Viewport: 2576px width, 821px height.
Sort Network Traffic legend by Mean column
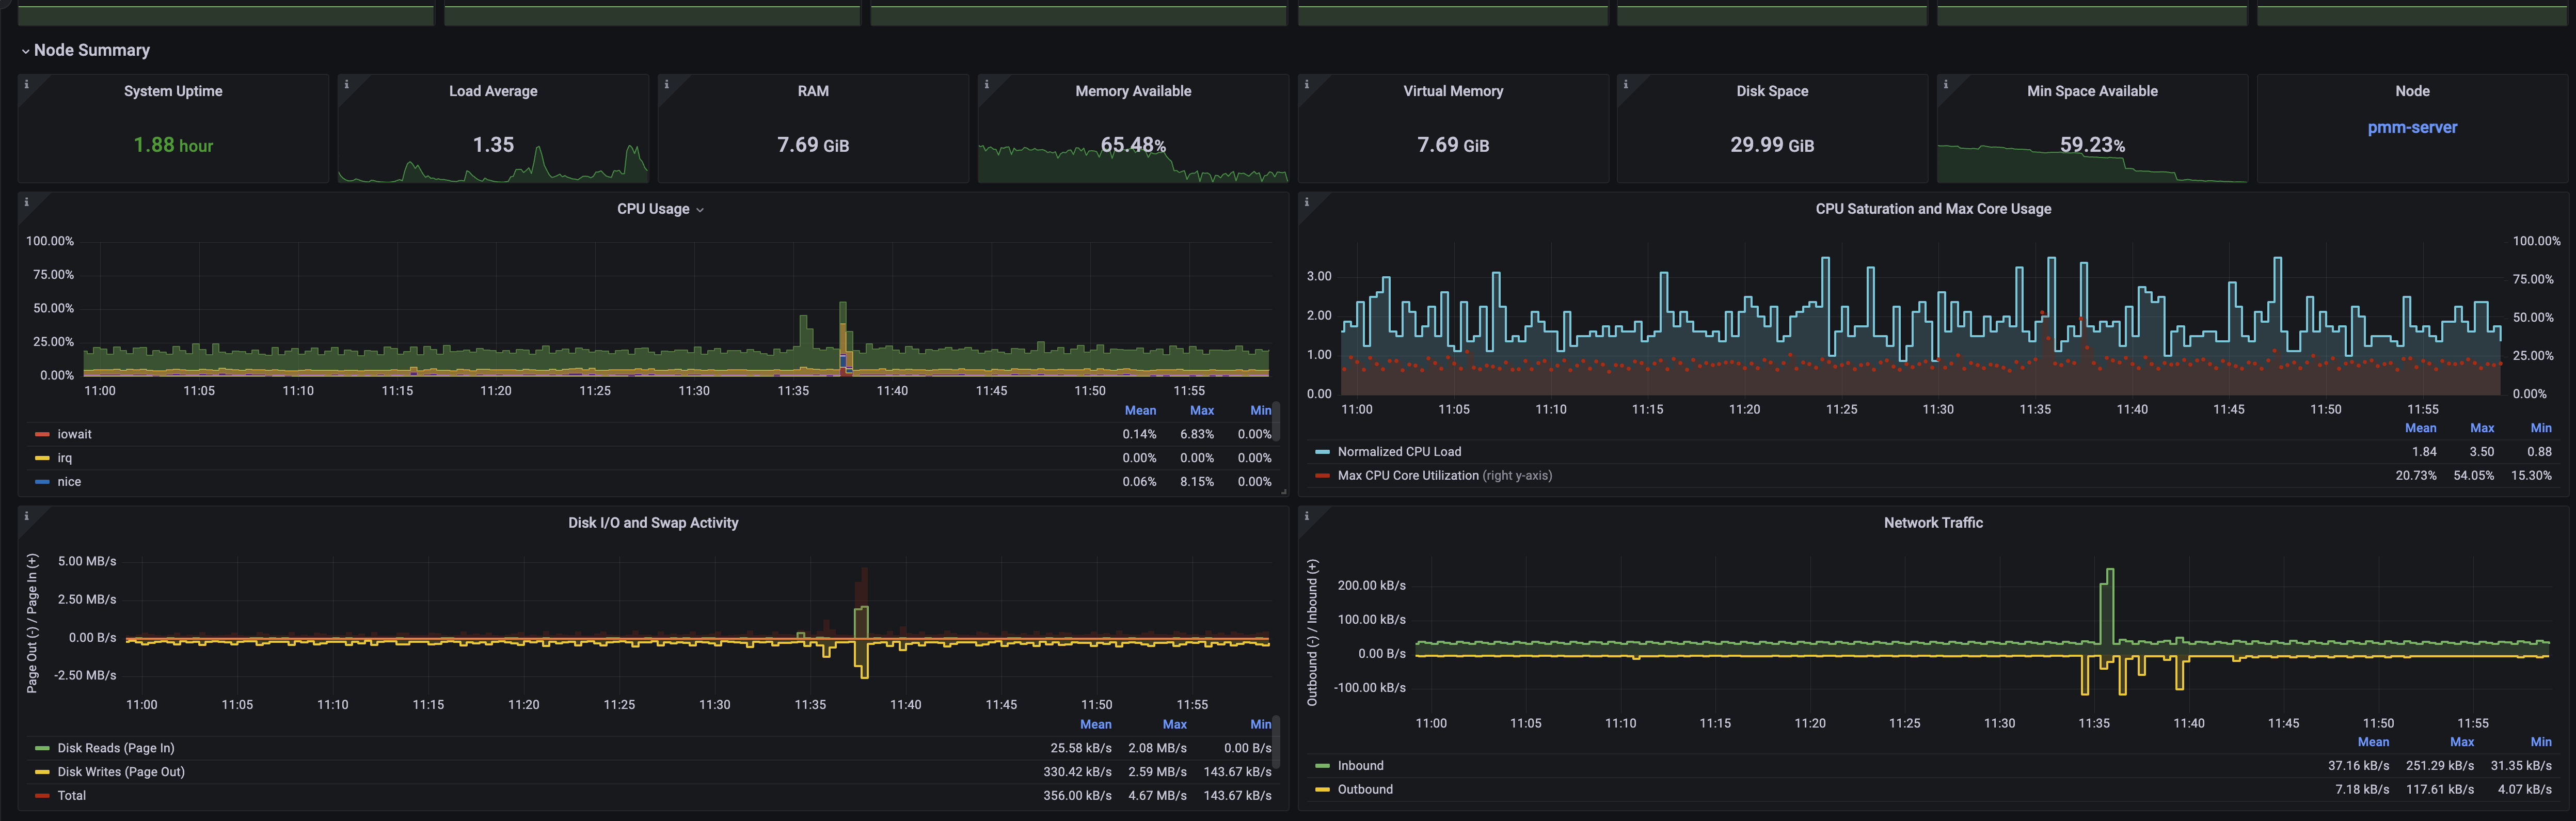tap(2372, 742)
